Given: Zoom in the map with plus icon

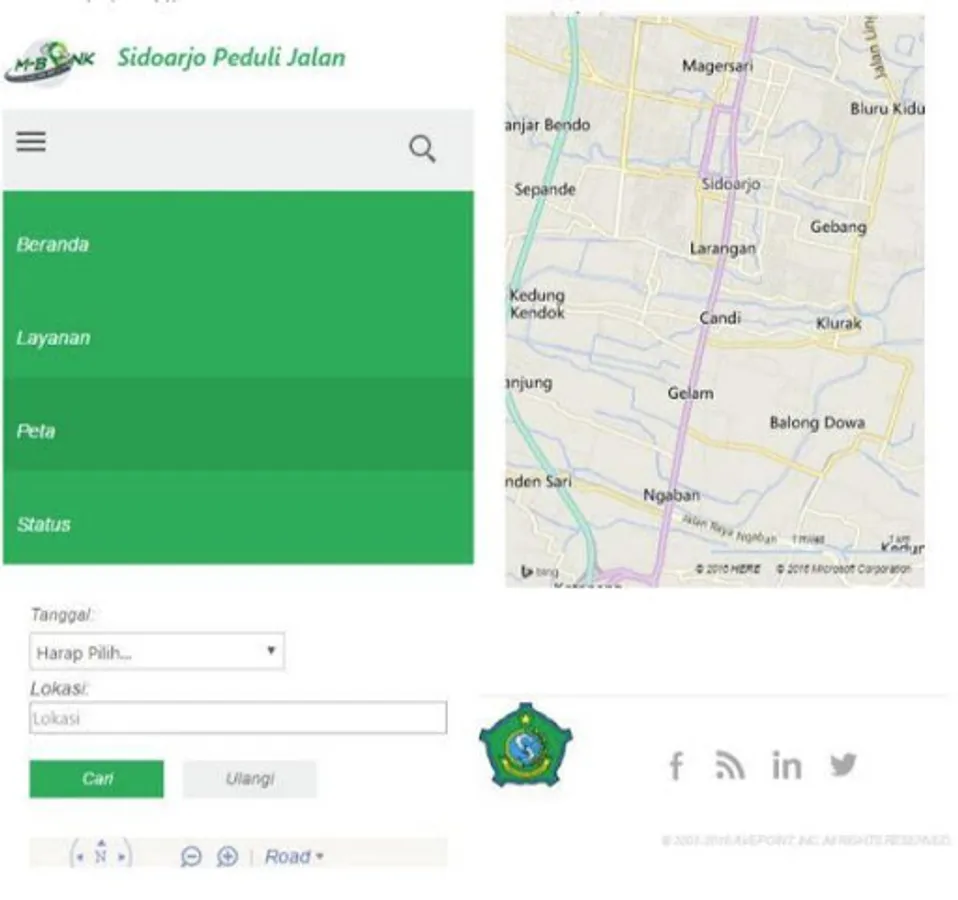Looking at the screenshot, I should (x=227, y=857).
